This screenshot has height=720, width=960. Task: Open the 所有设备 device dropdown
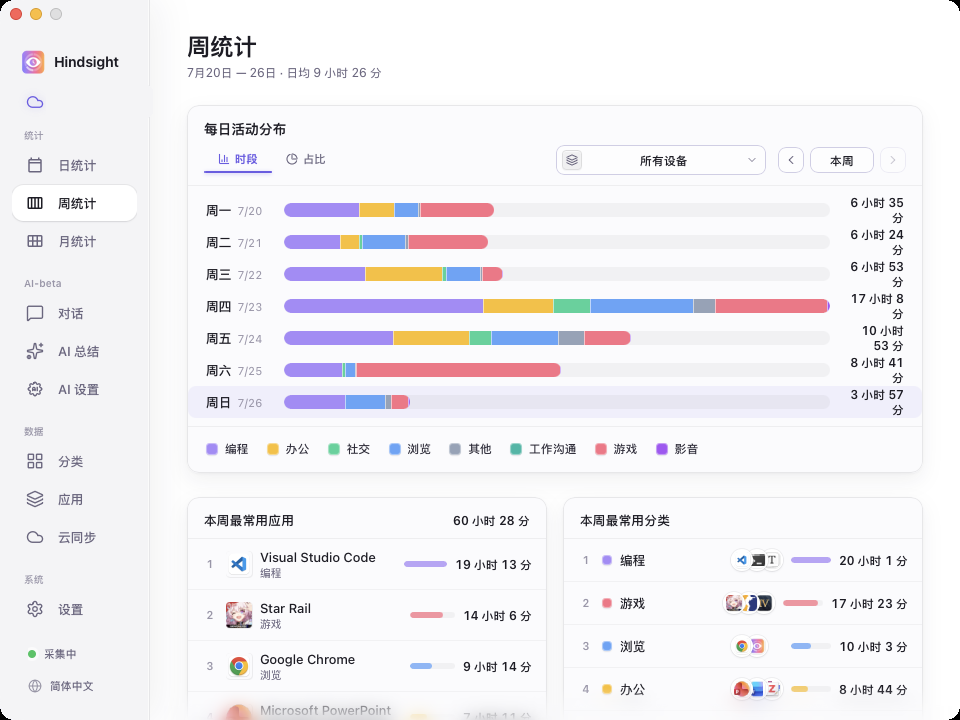point(661,160)
